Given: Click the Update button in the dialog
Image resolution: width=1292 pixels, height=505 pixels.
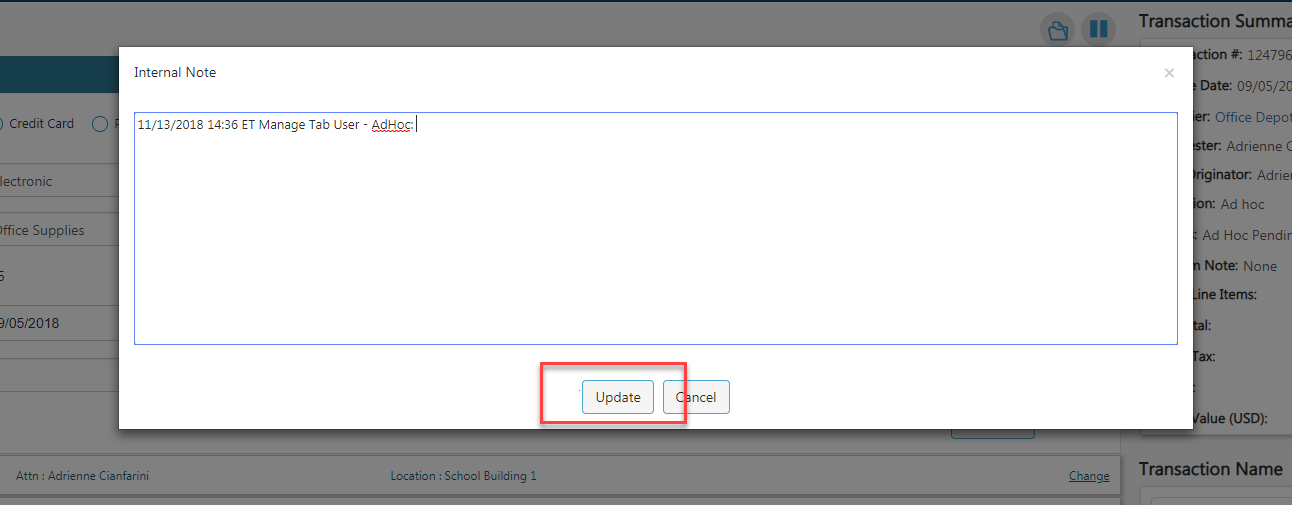Looking at the screenshot, I should (x=618, y=397).
